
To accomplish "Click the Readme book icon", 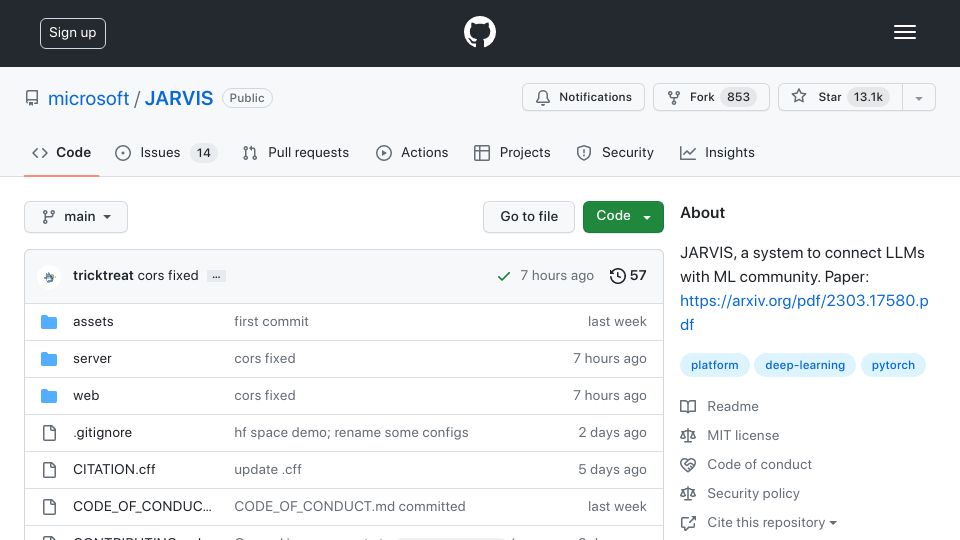I will coord(688,407).
